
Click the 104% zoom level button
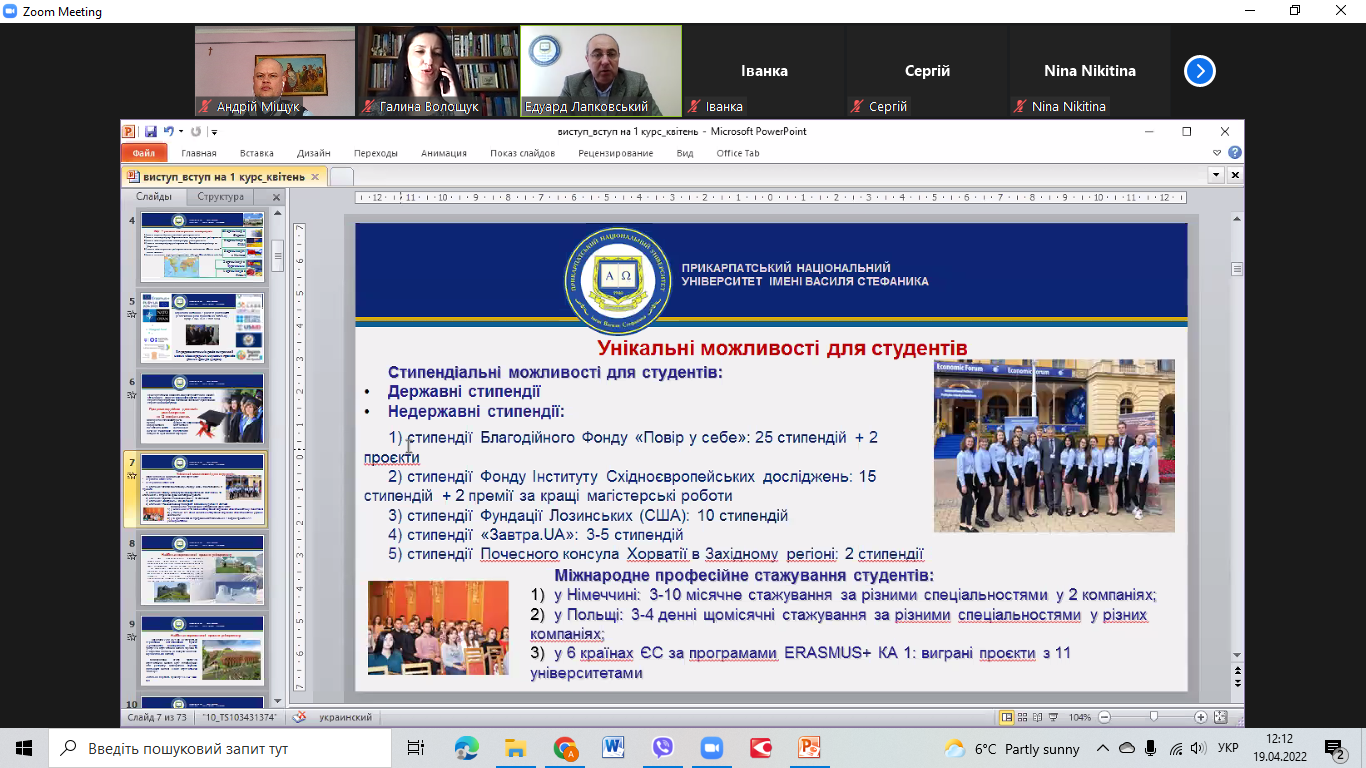pos(1080,717)
